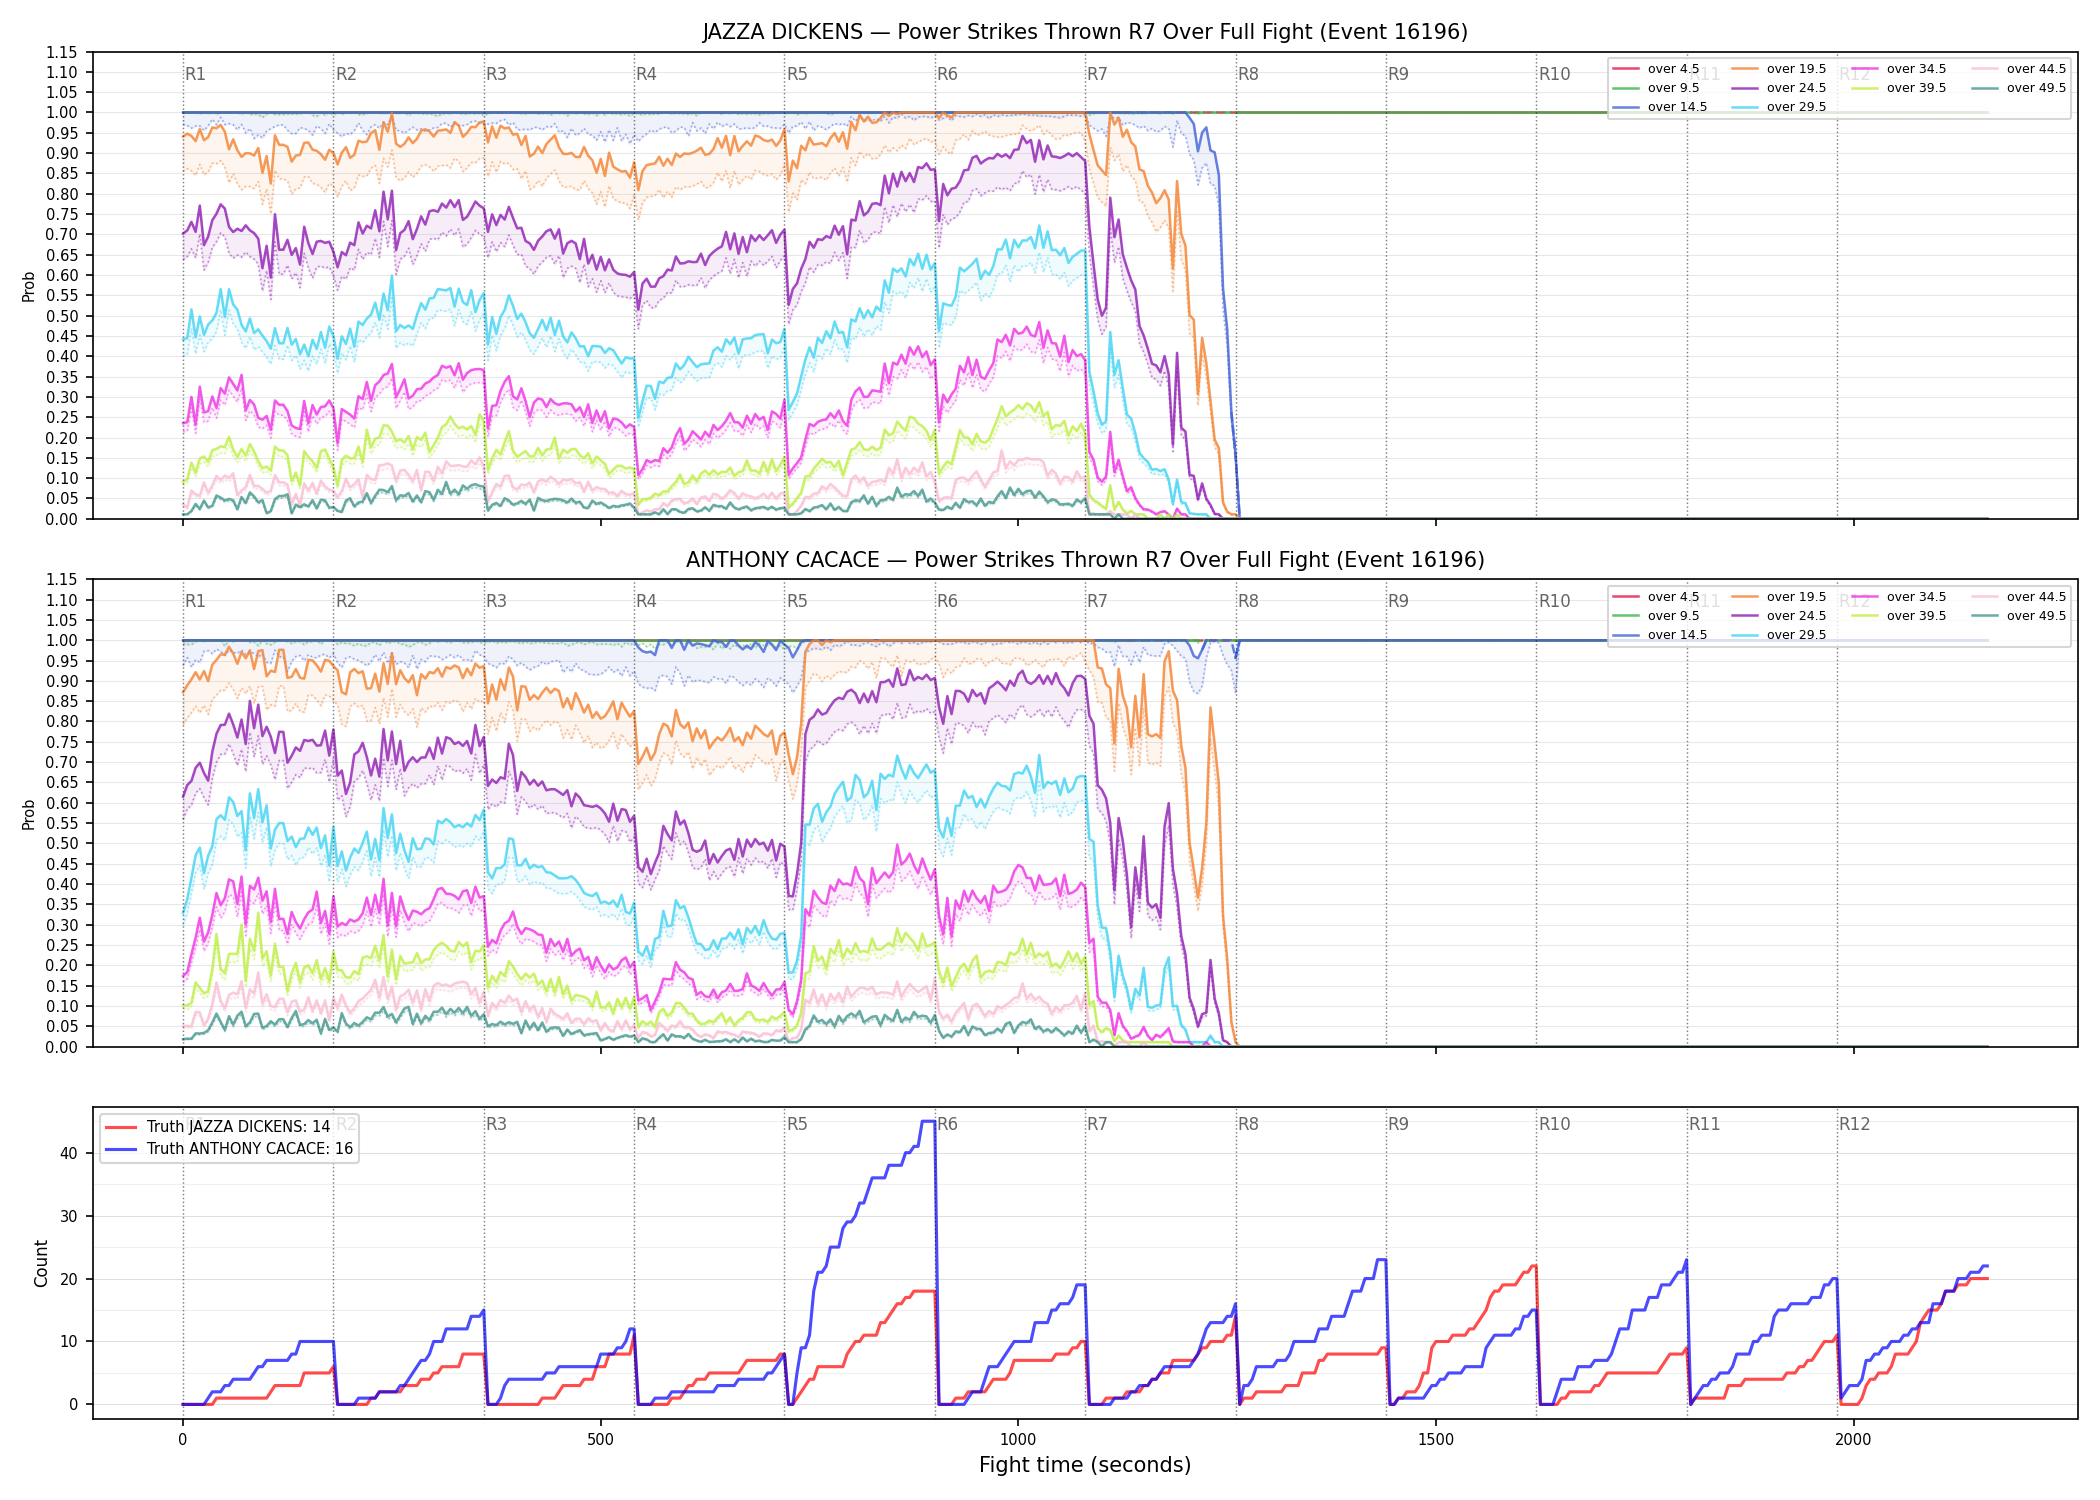Select 'over 19.5' legend entry in top chart
The height and width of the screenshot is (1500, 2100).
tap(1778, 69)
